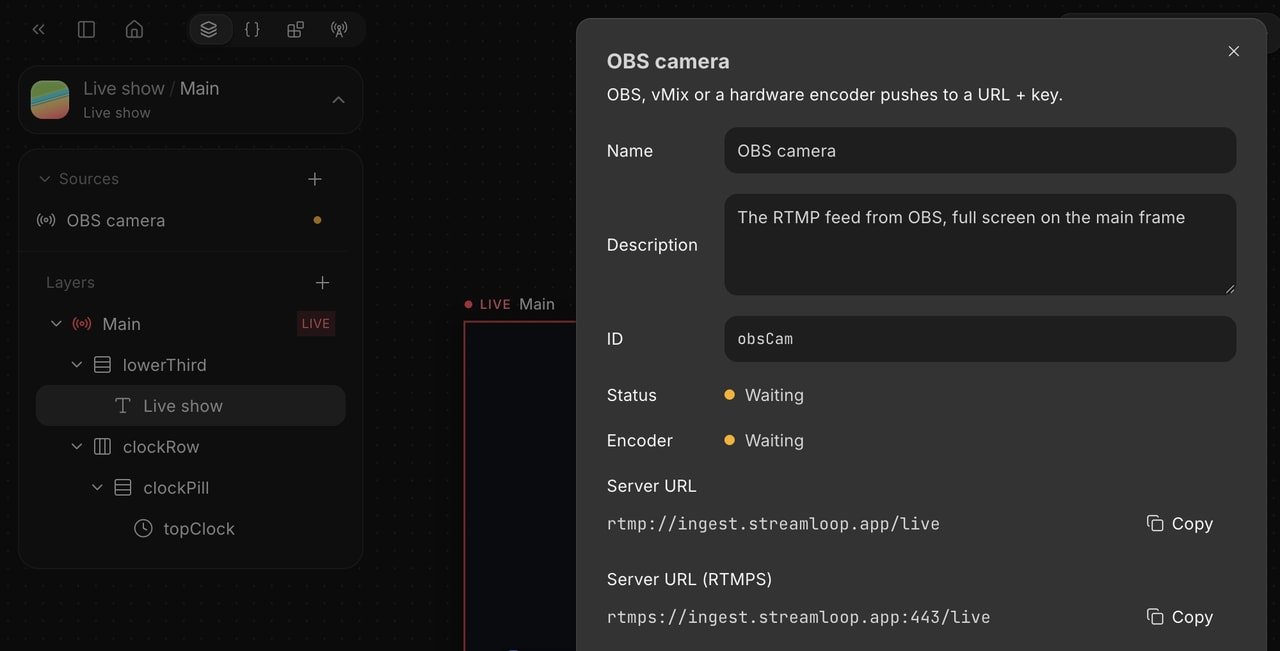Switch to the Layers stack tab
Screen dimensions: 1280x651
click(x=209, y=29)
